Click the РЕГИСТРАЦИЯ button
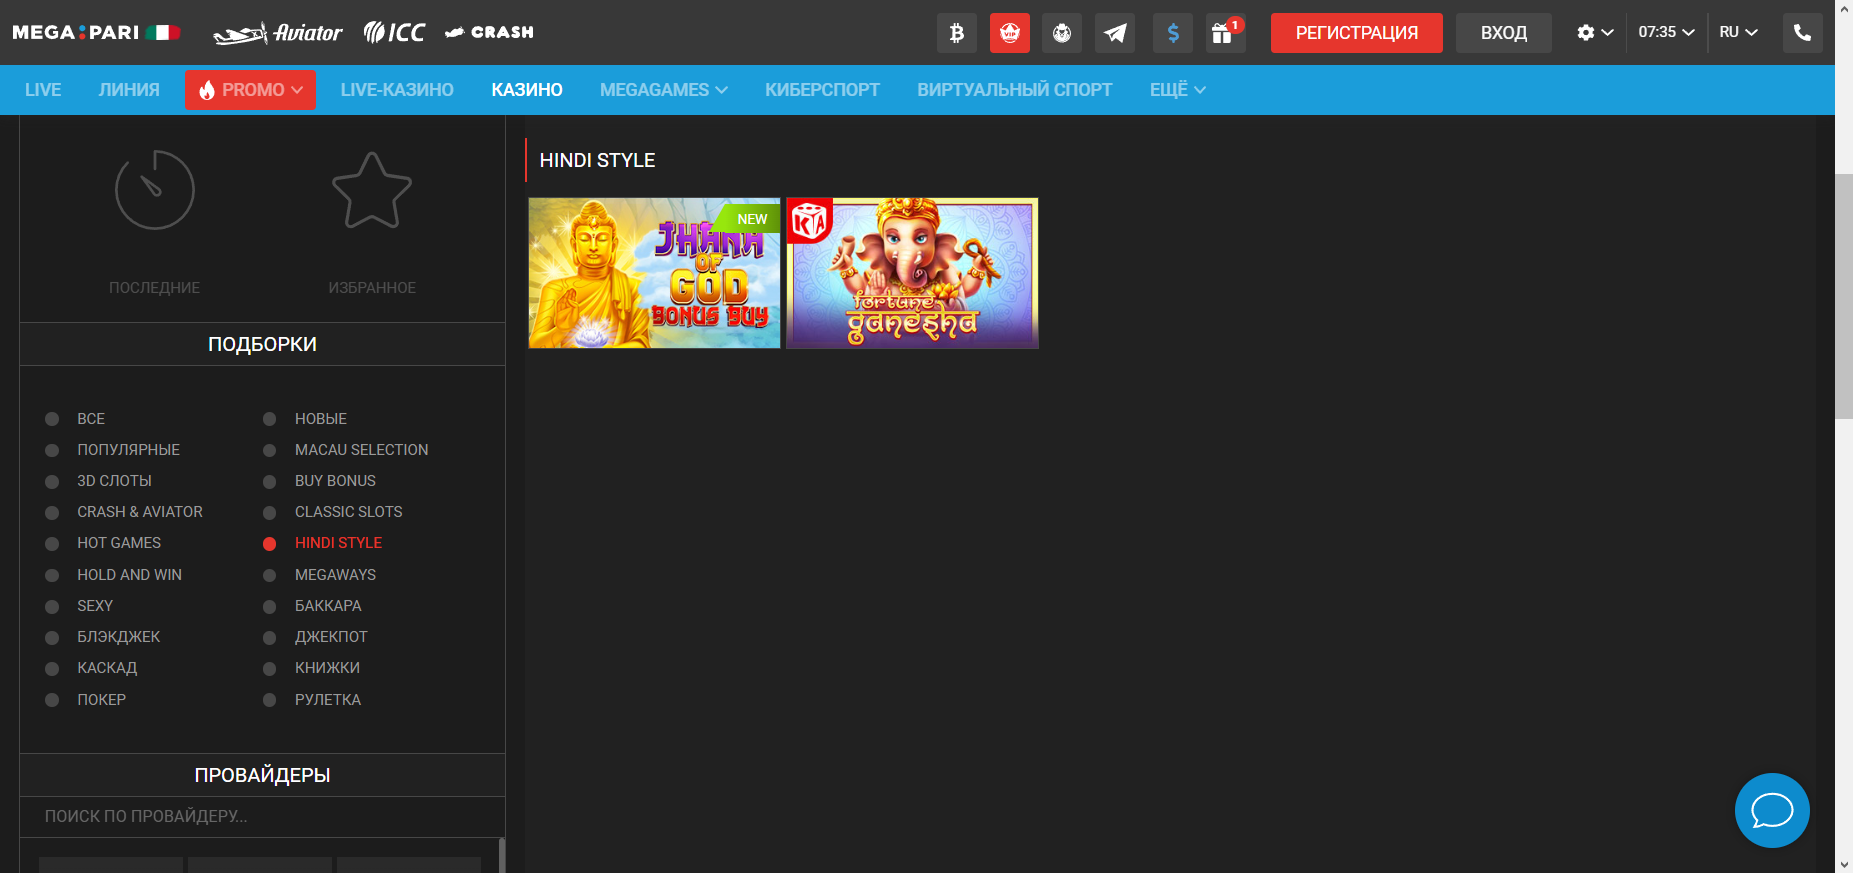The height and width of the screenshot is (873, 1853). click(1356, 33)
